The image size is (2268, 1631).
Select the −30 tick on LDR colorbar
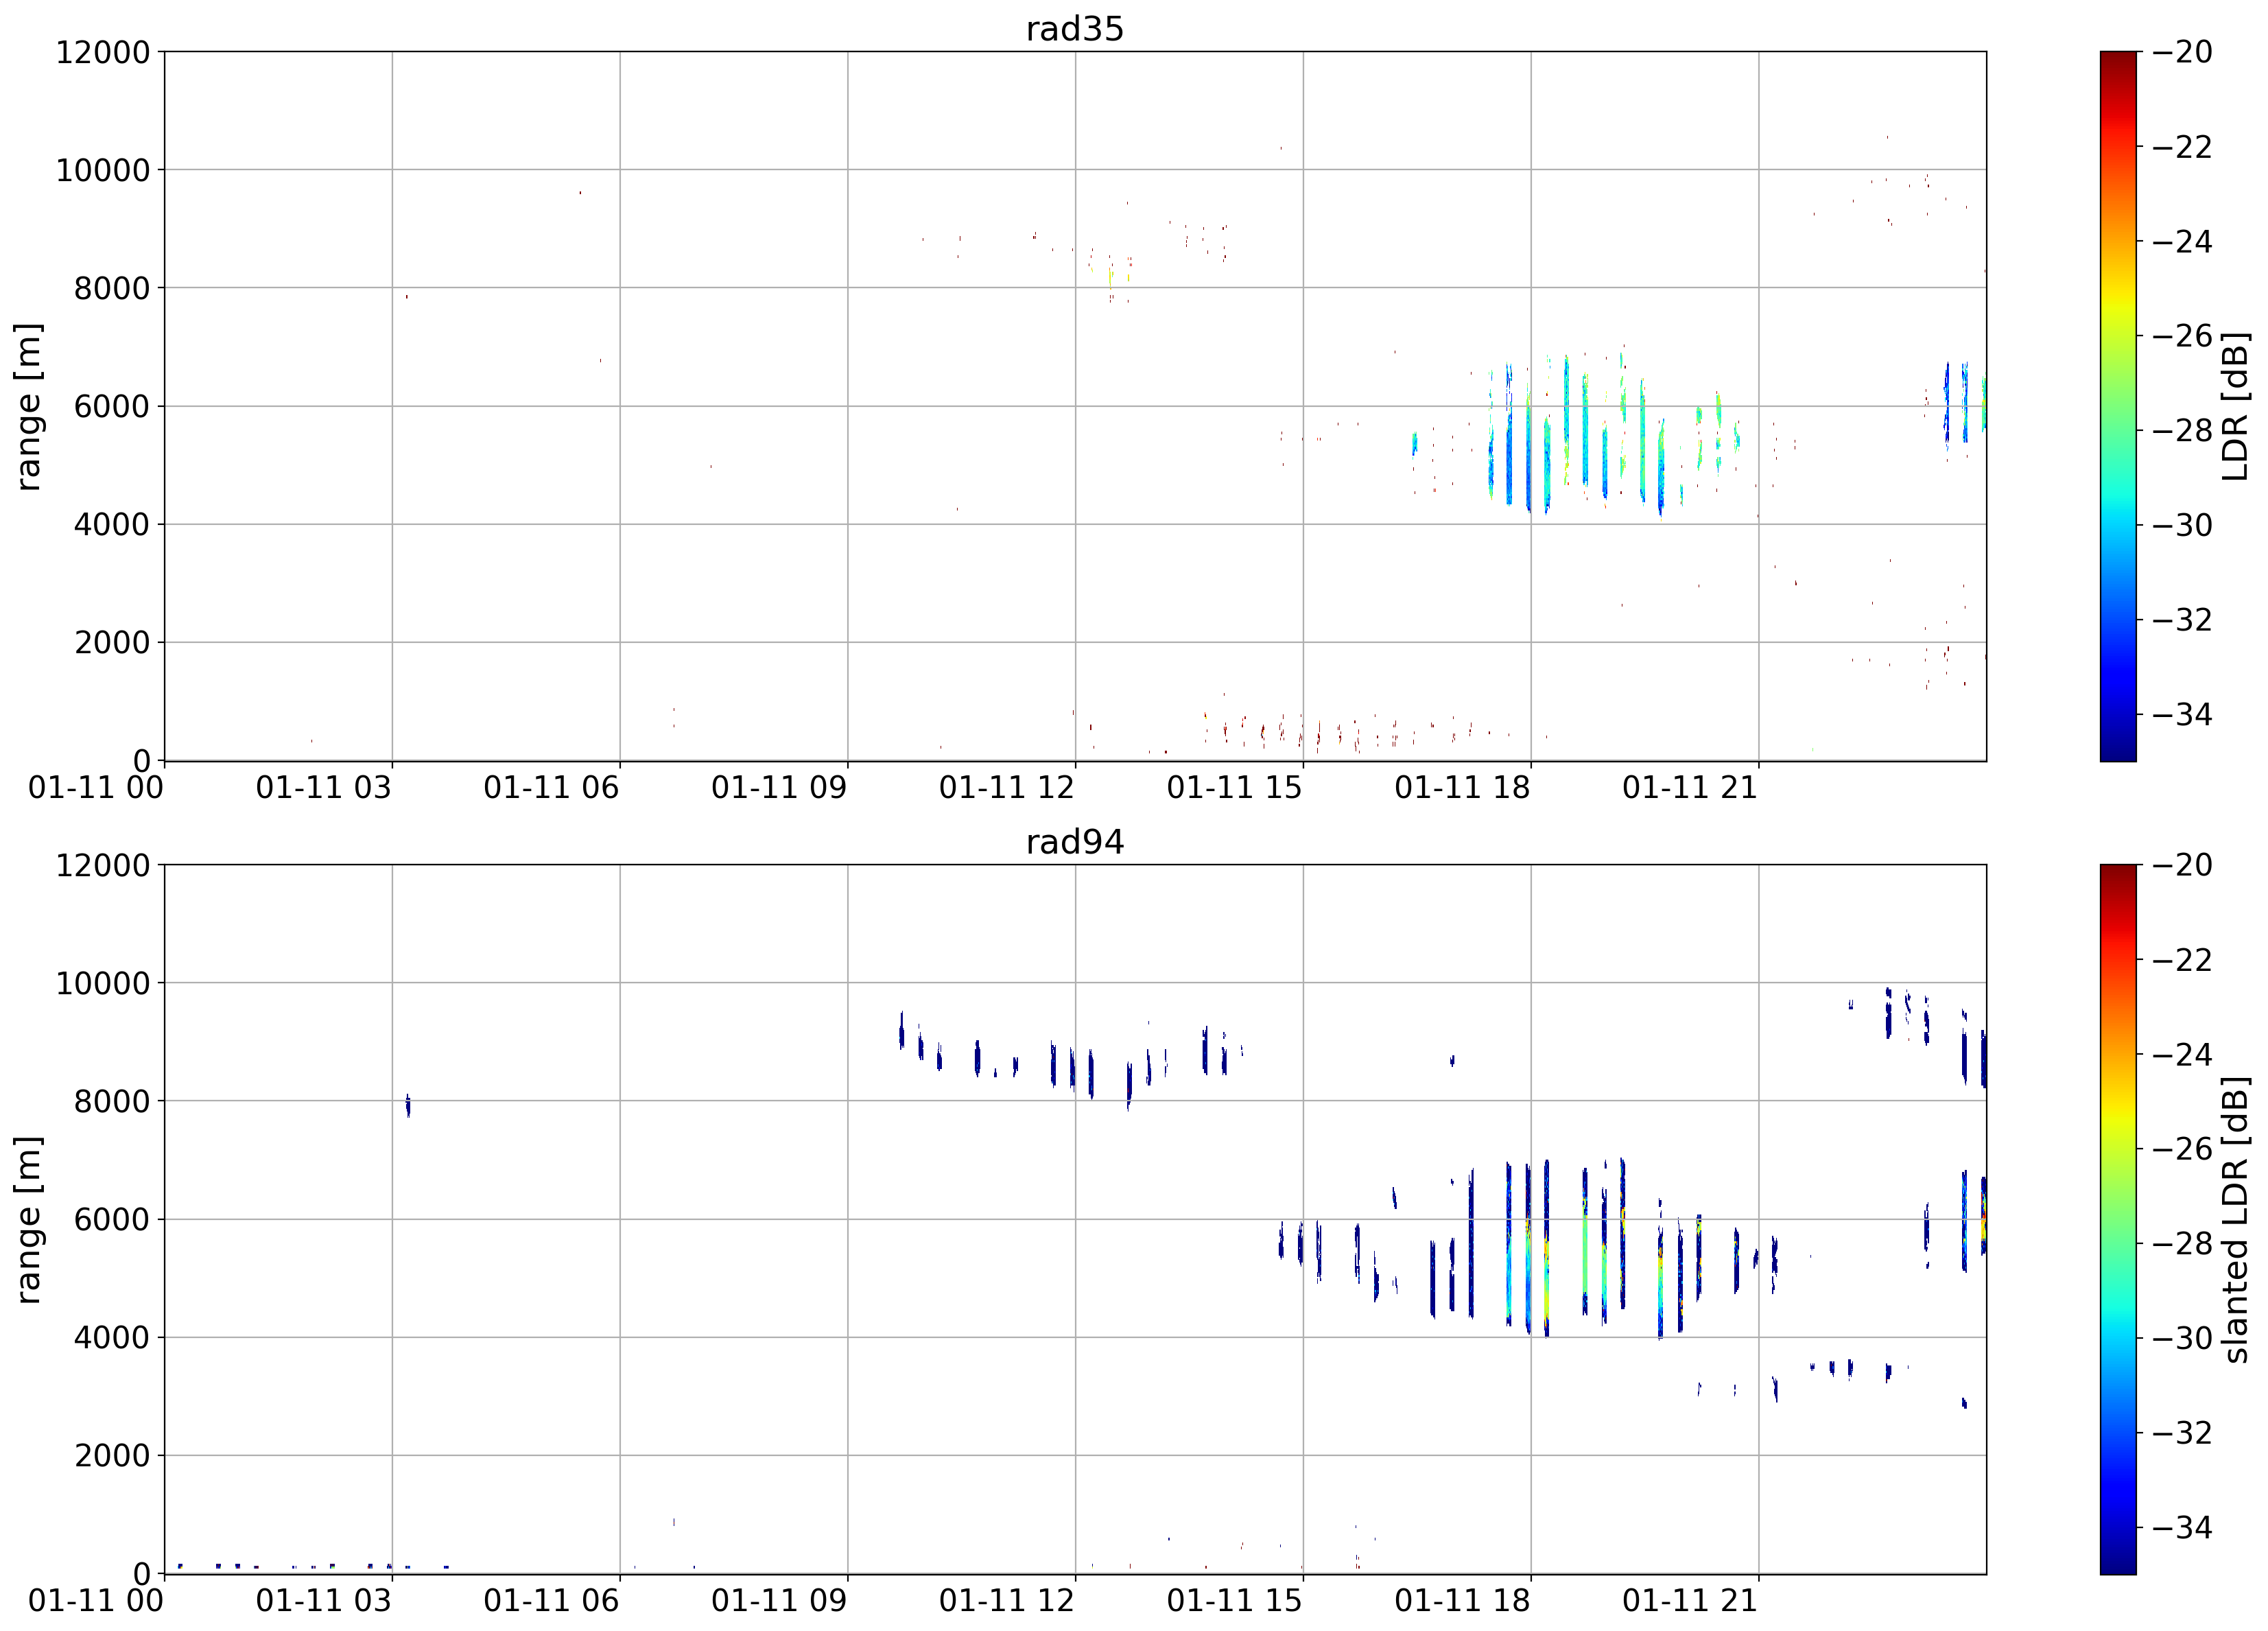pyautogui.click(x=2182, y=525)
